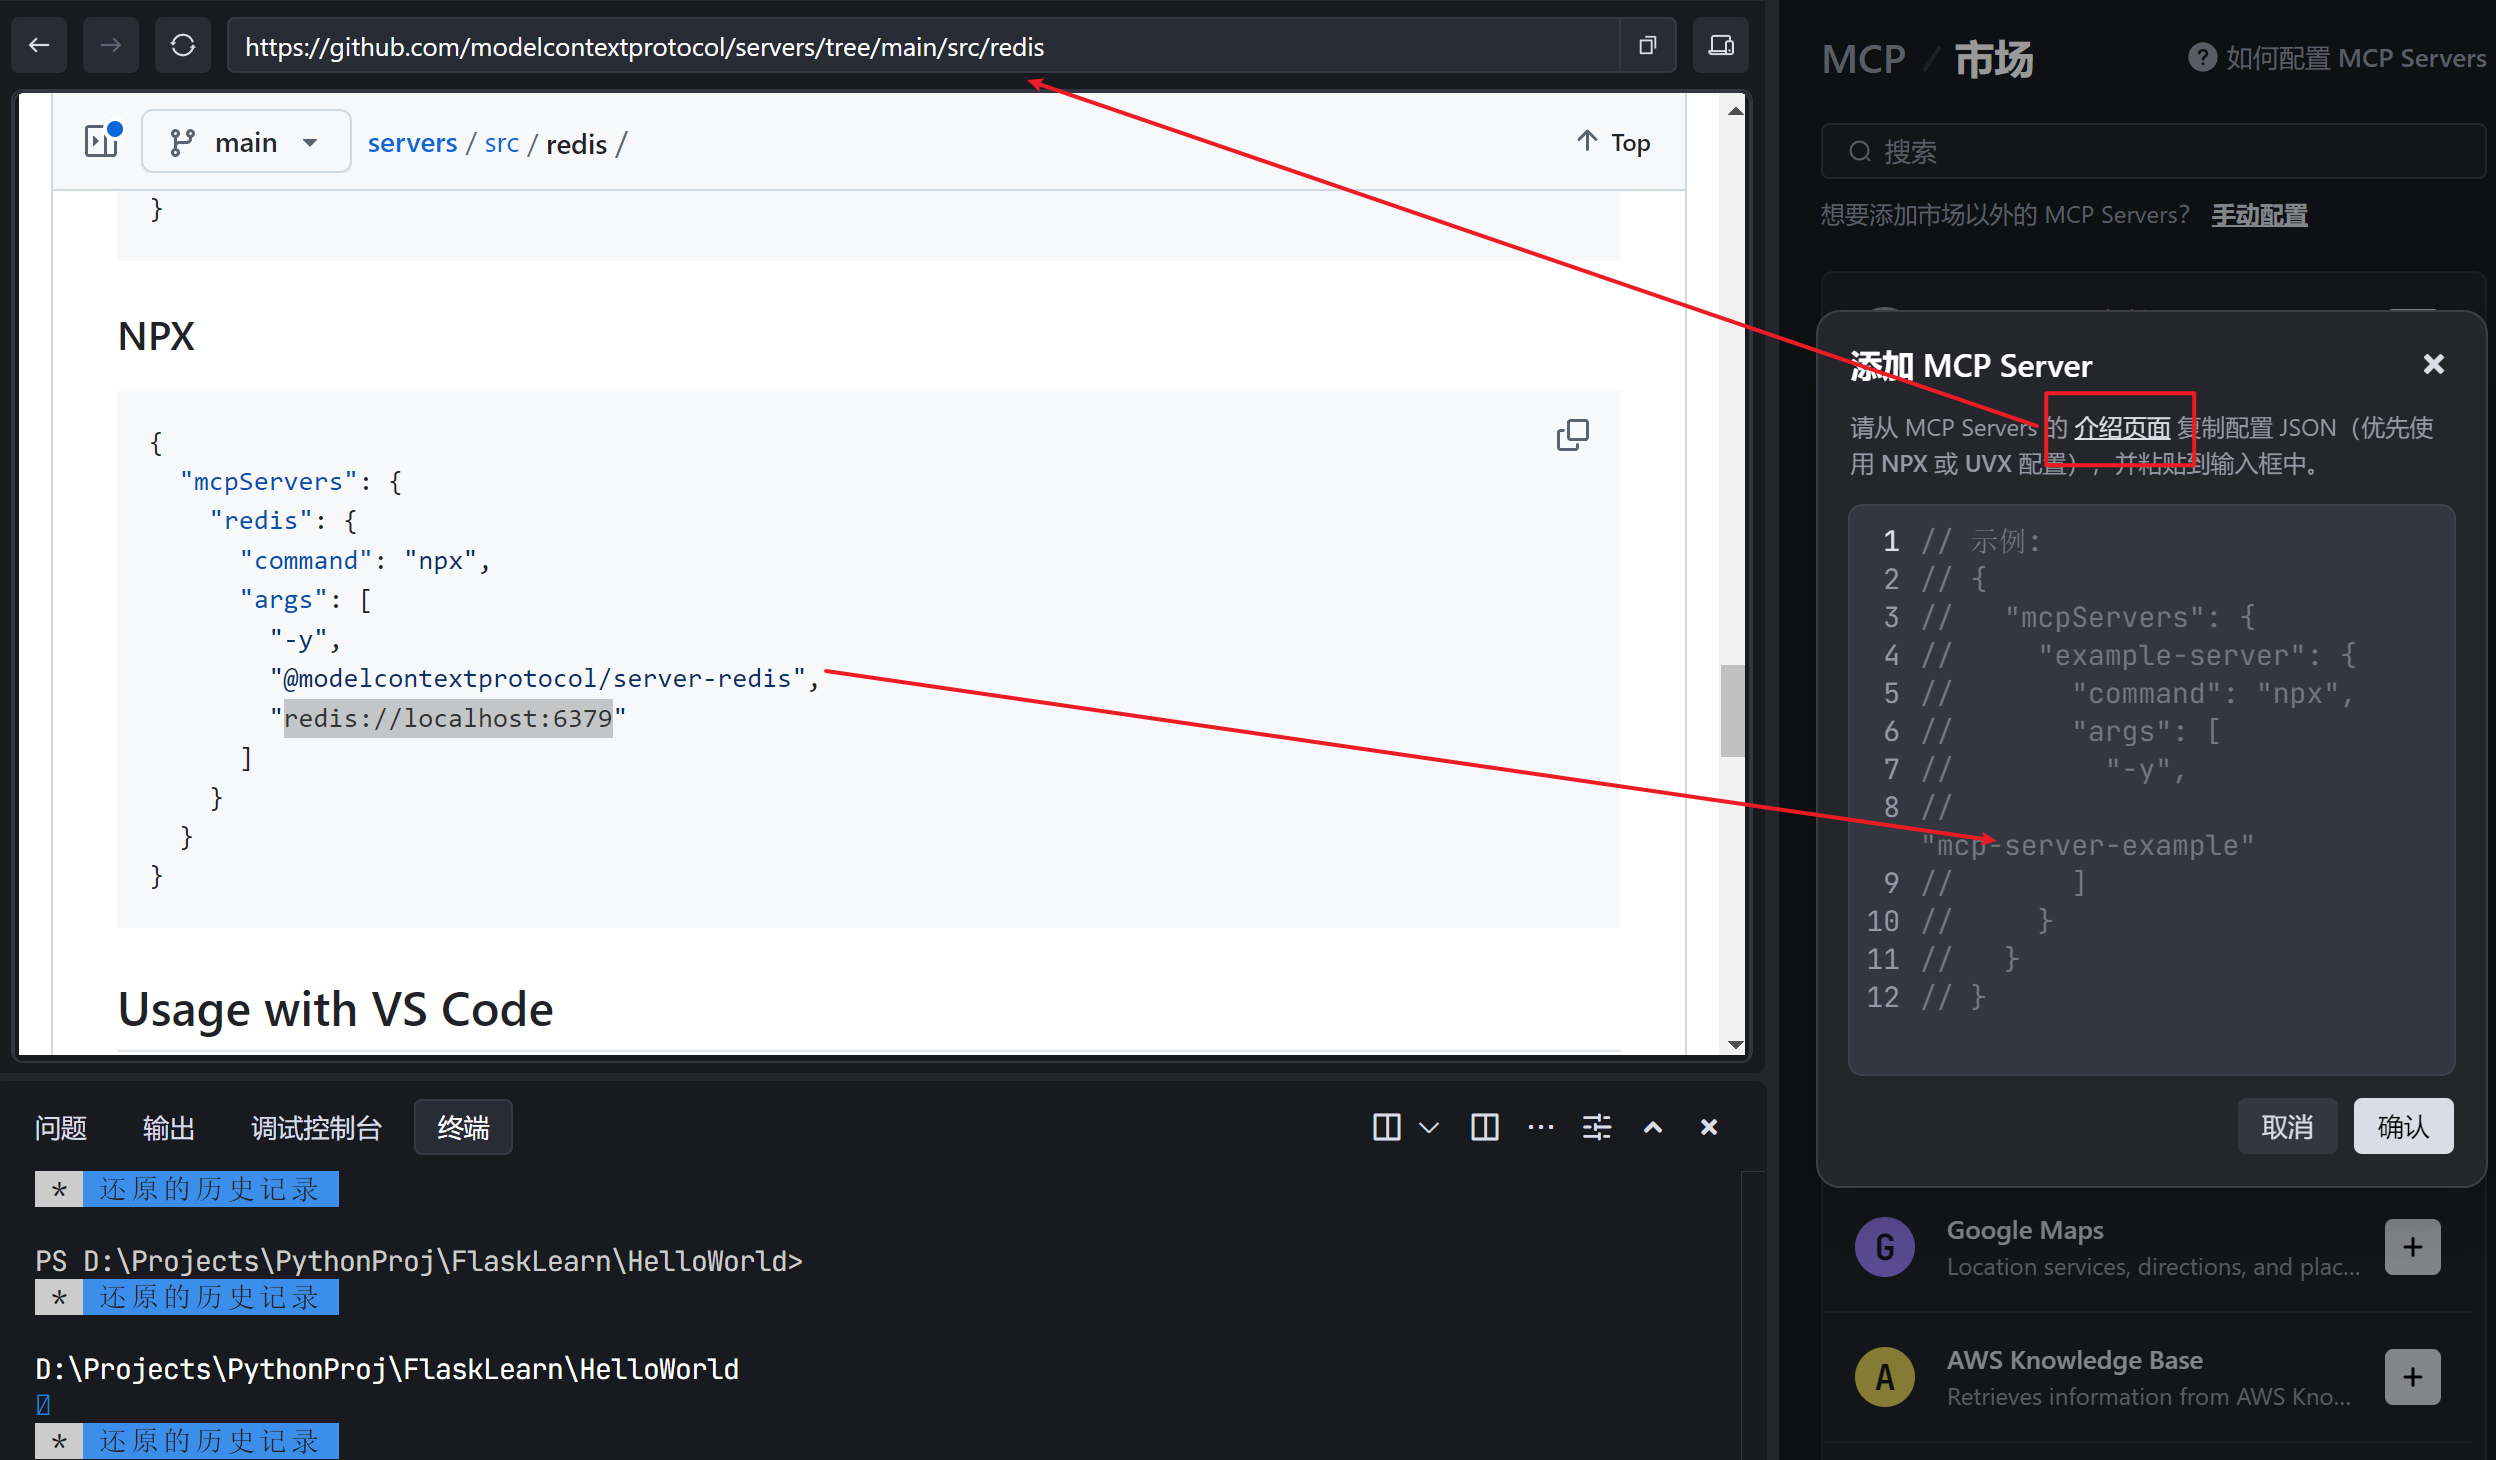
Task: Focus the browser URL address field
Action: tap(922, 46)
